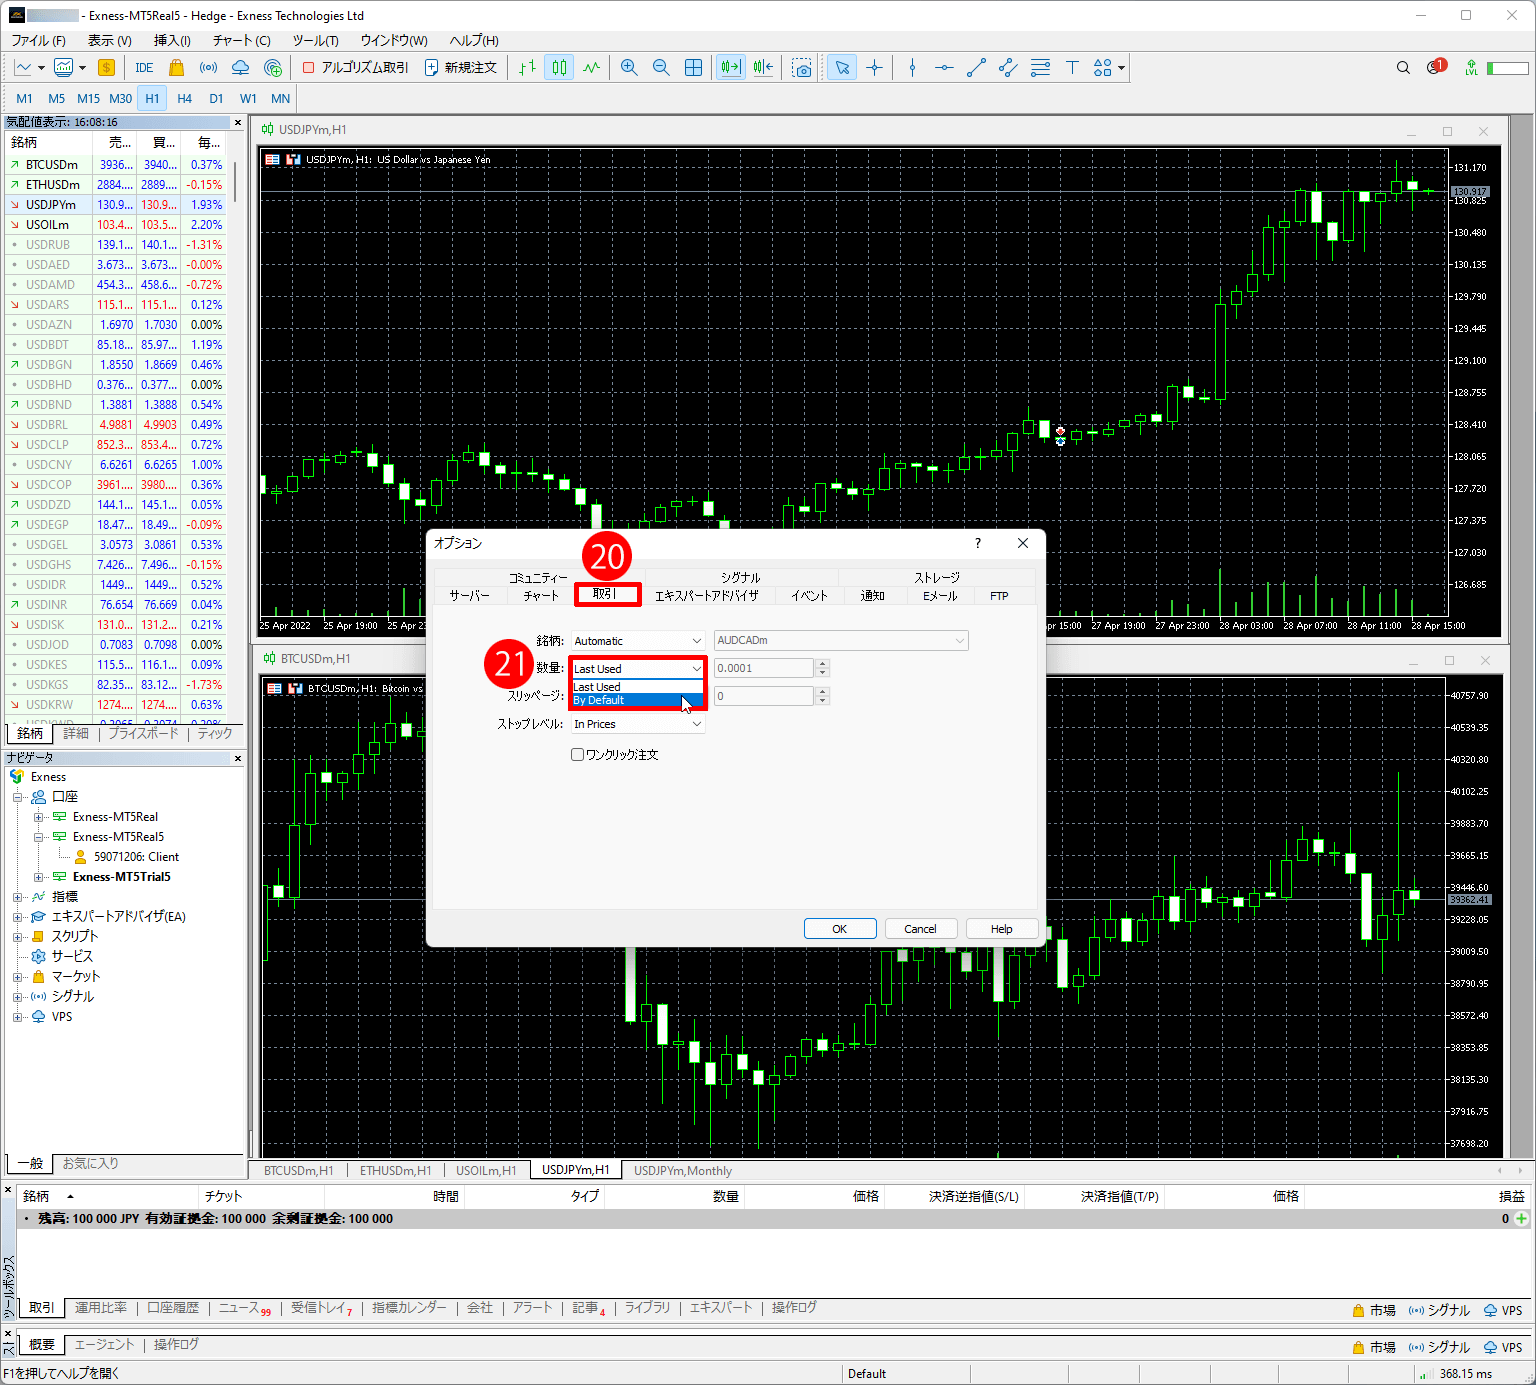
Task: Increase the volume value with up stepper
Action: coord(823,664)
